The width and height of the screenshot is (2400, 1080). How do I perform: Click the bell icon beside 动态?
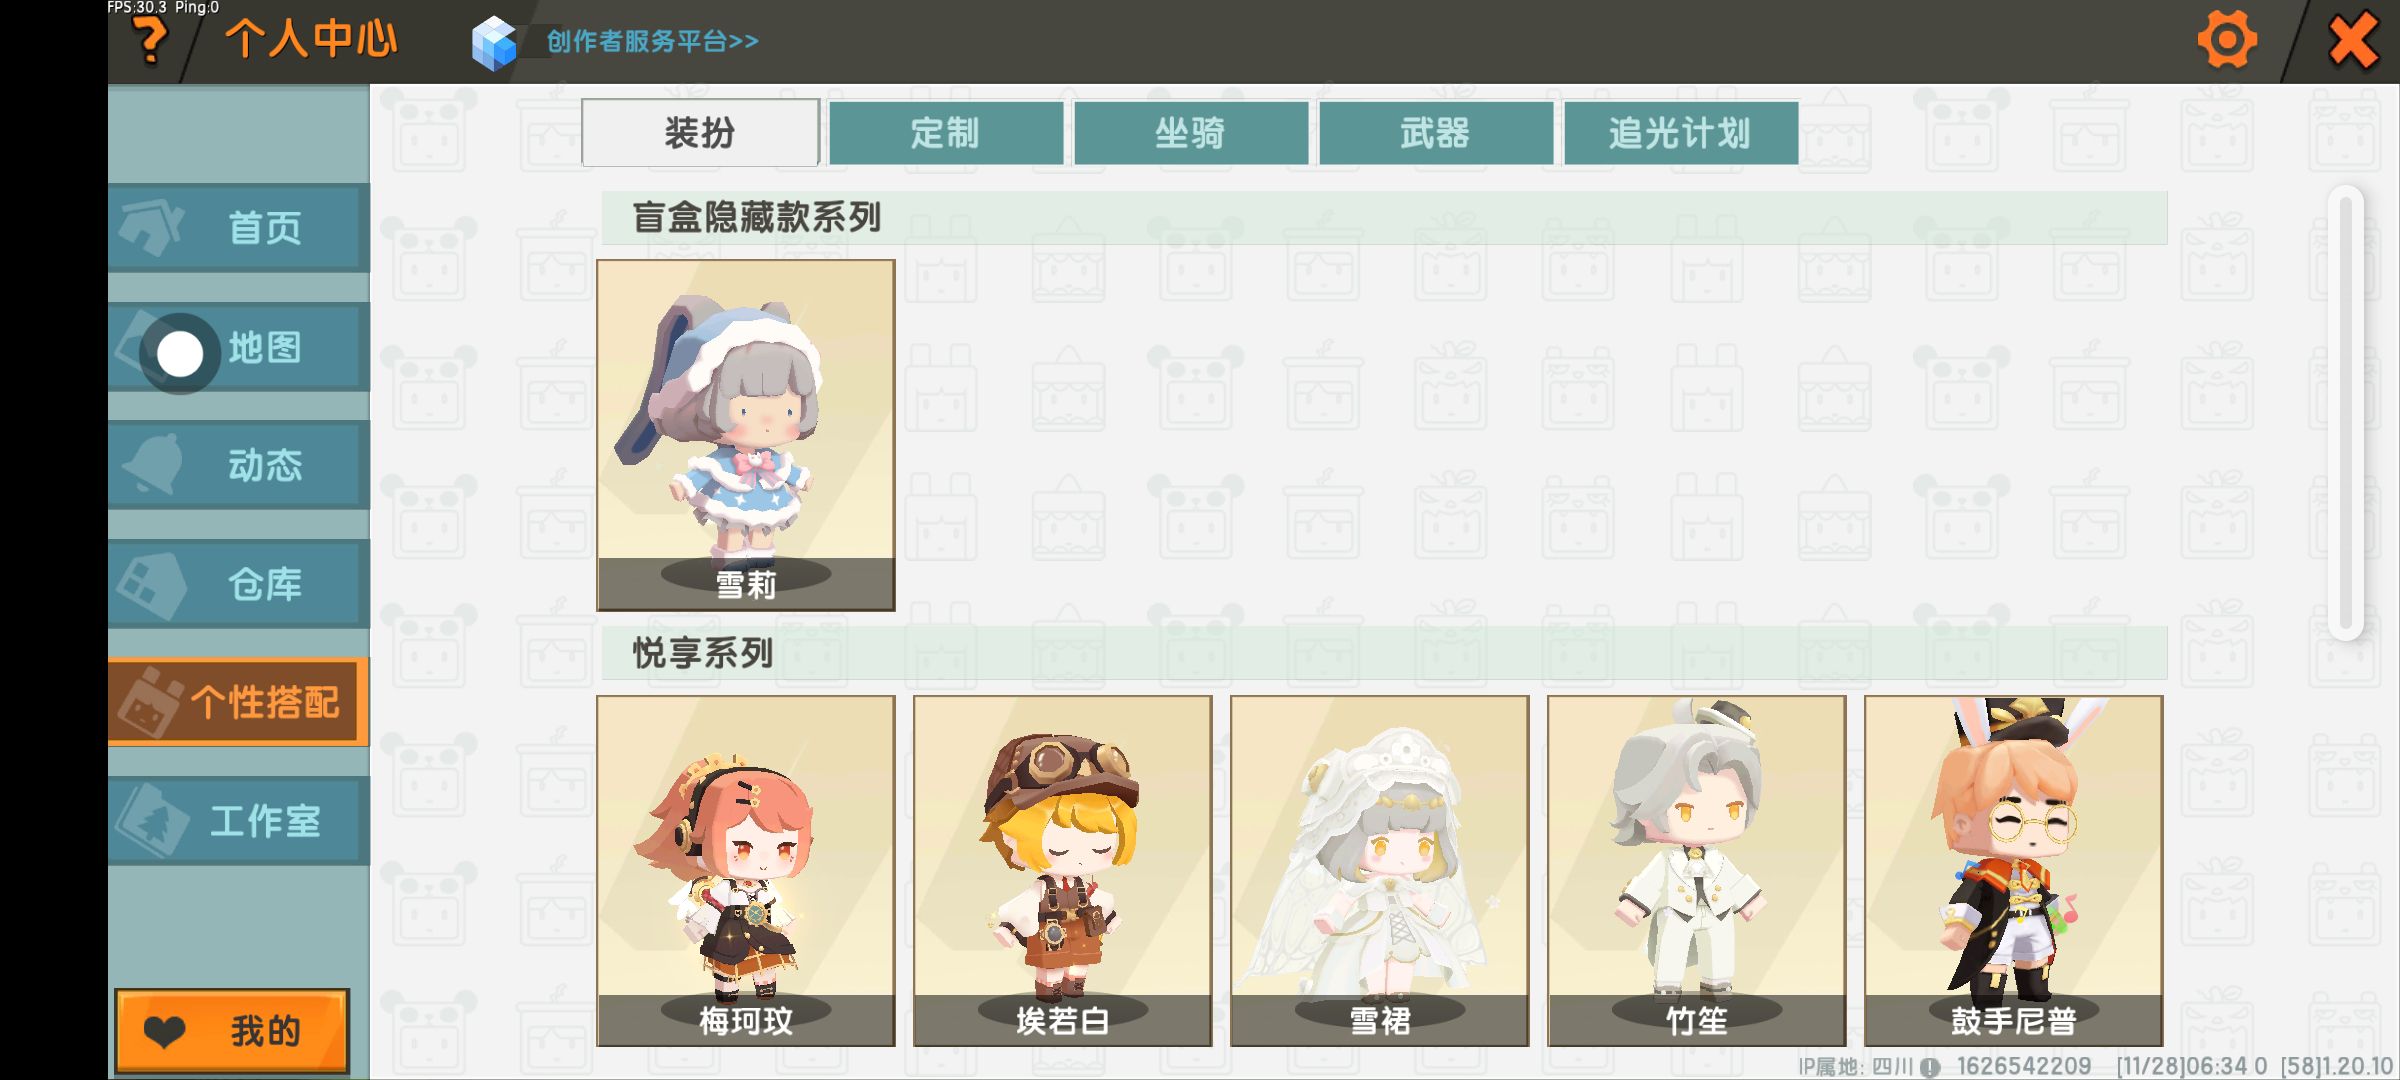pyautogui.click(x=153, y=464)
